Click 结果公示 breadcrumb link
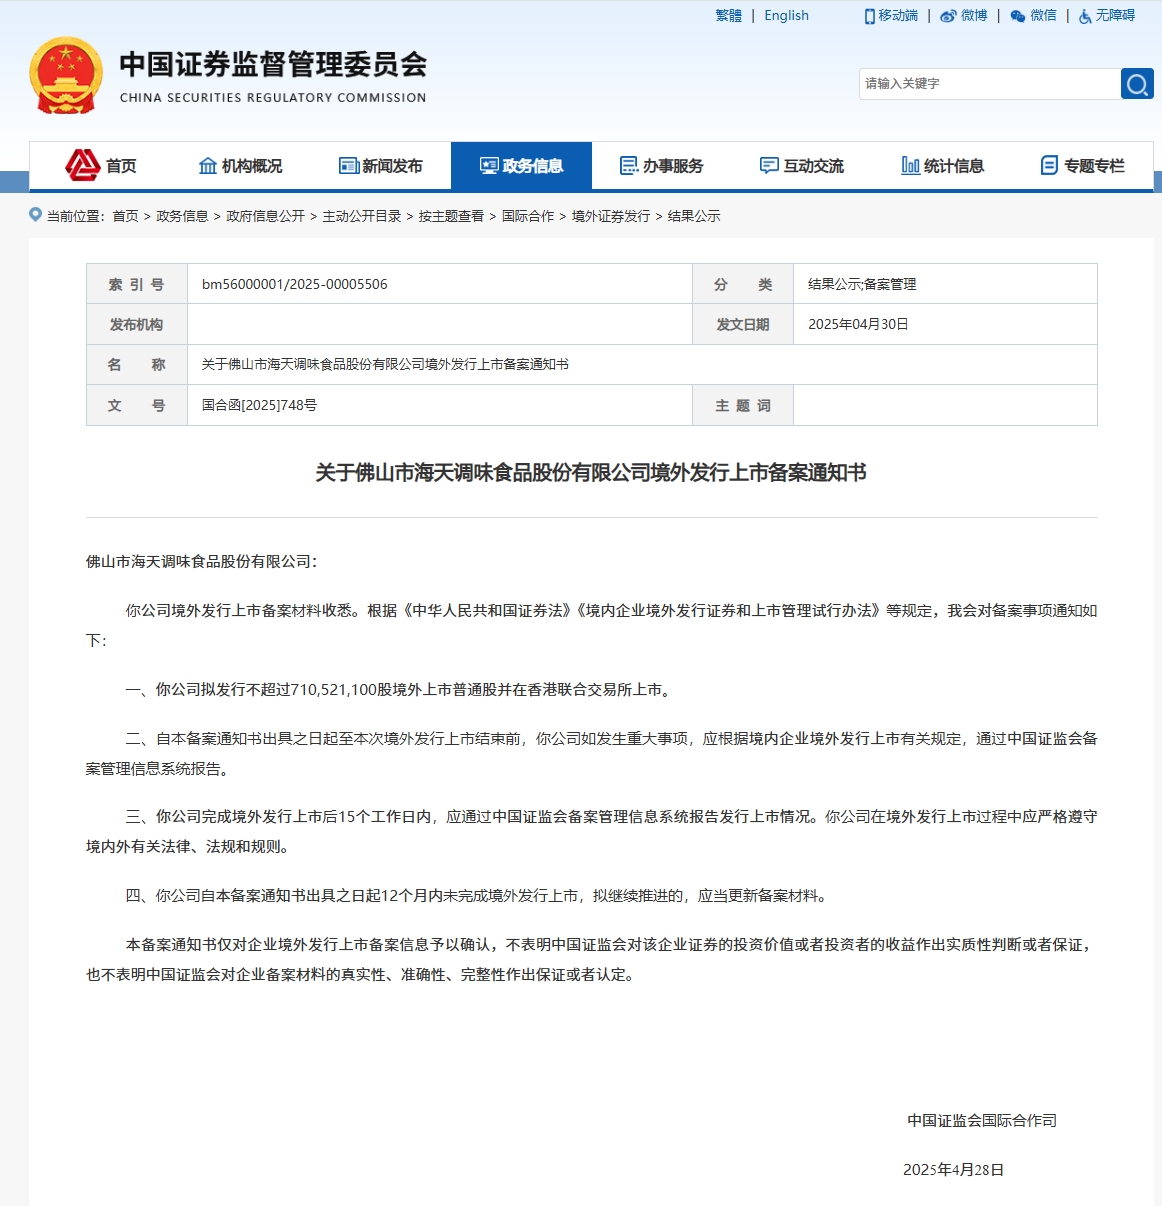This screenshot has height=1206, width=1162. [694, 216]
